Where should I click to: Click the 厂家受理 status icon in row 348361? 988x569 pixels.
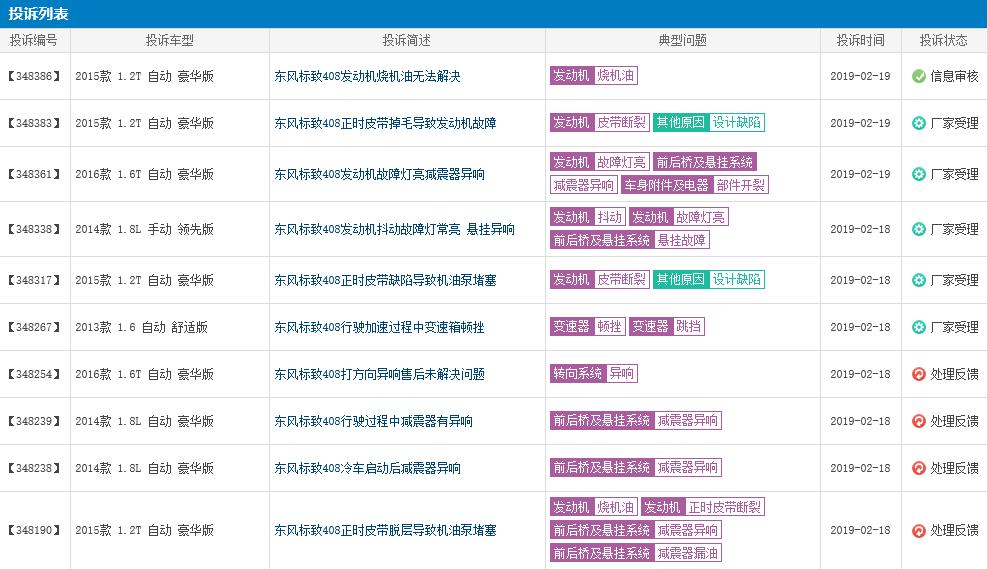click(919, 175)
